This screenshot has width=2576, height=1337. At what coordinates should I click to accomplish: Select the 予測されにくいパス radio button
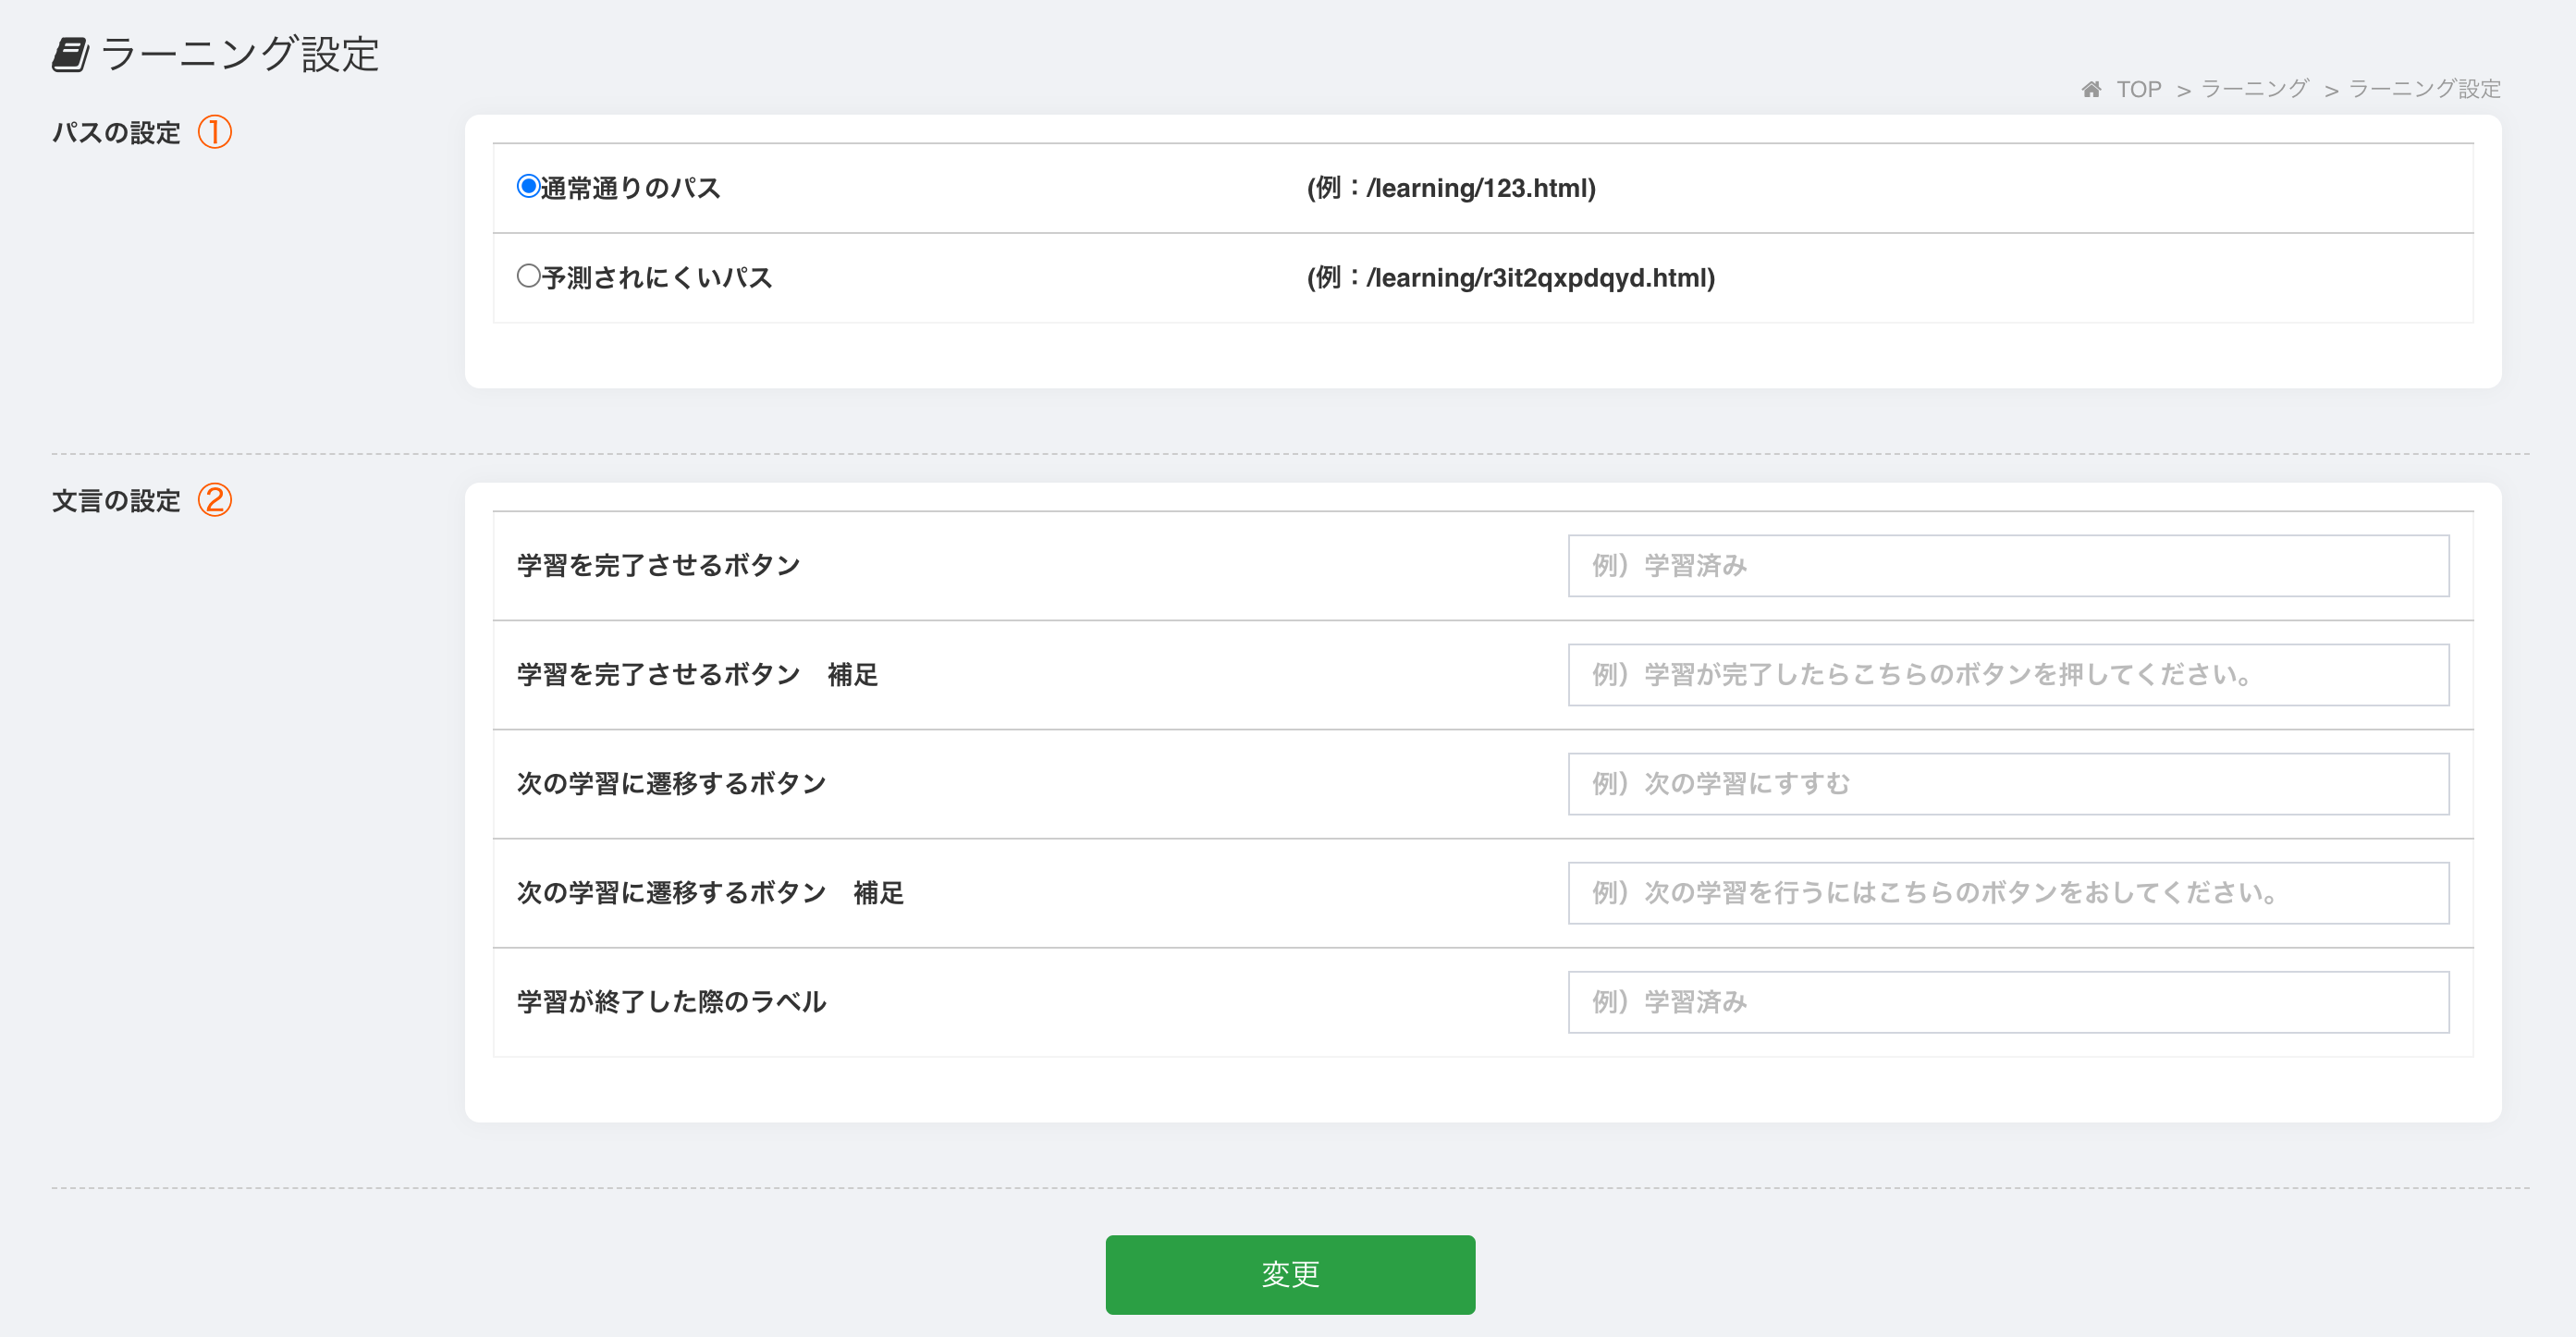tap(528, 276)
